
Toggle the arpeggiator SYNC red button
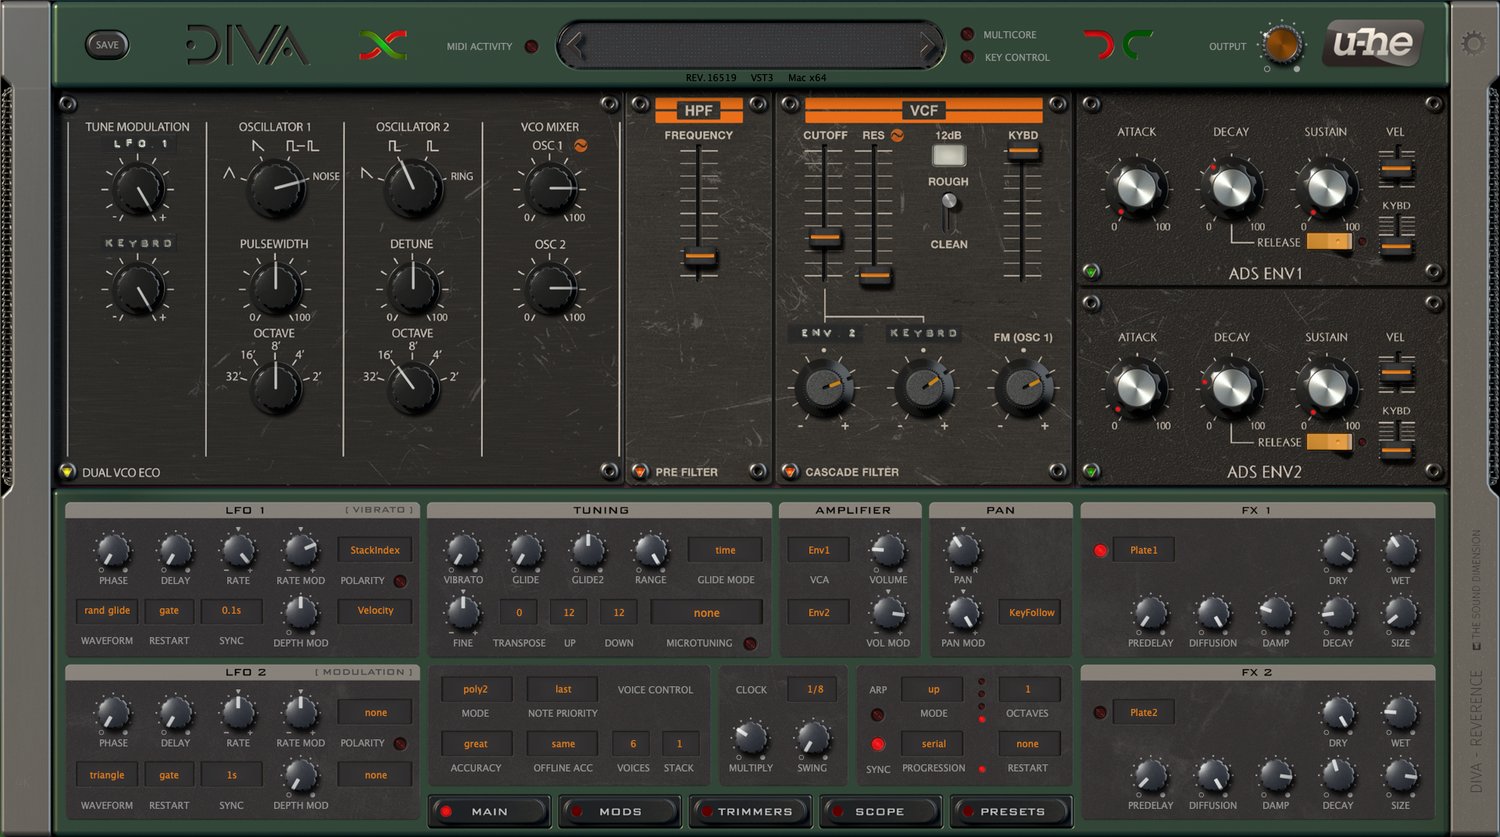point(878,744)
